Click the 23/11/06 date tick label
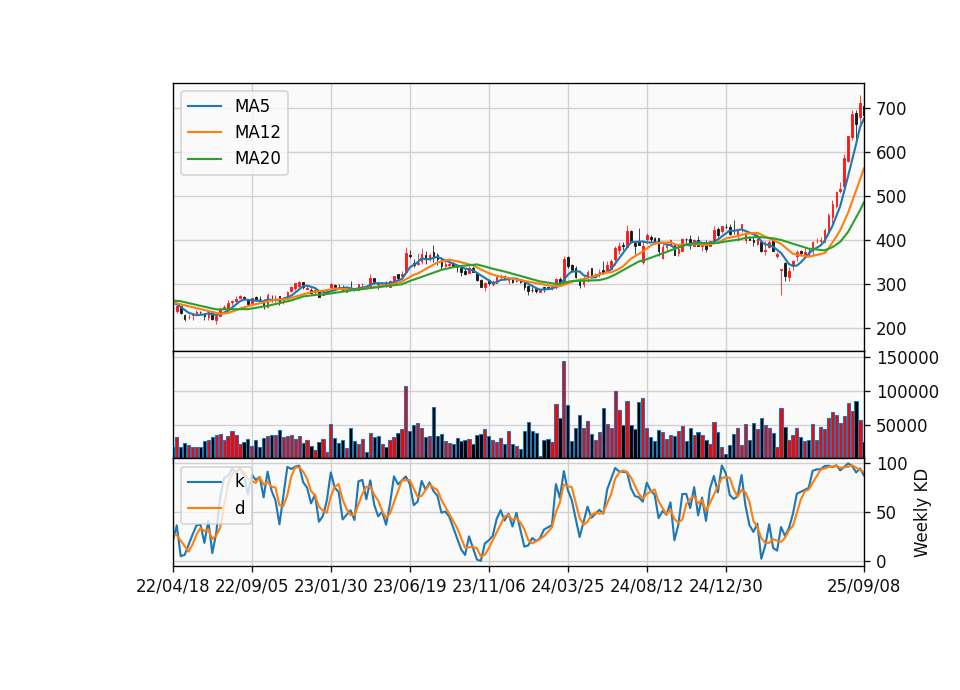This screenshot has height=690, width=960. (x=489, y=586)
